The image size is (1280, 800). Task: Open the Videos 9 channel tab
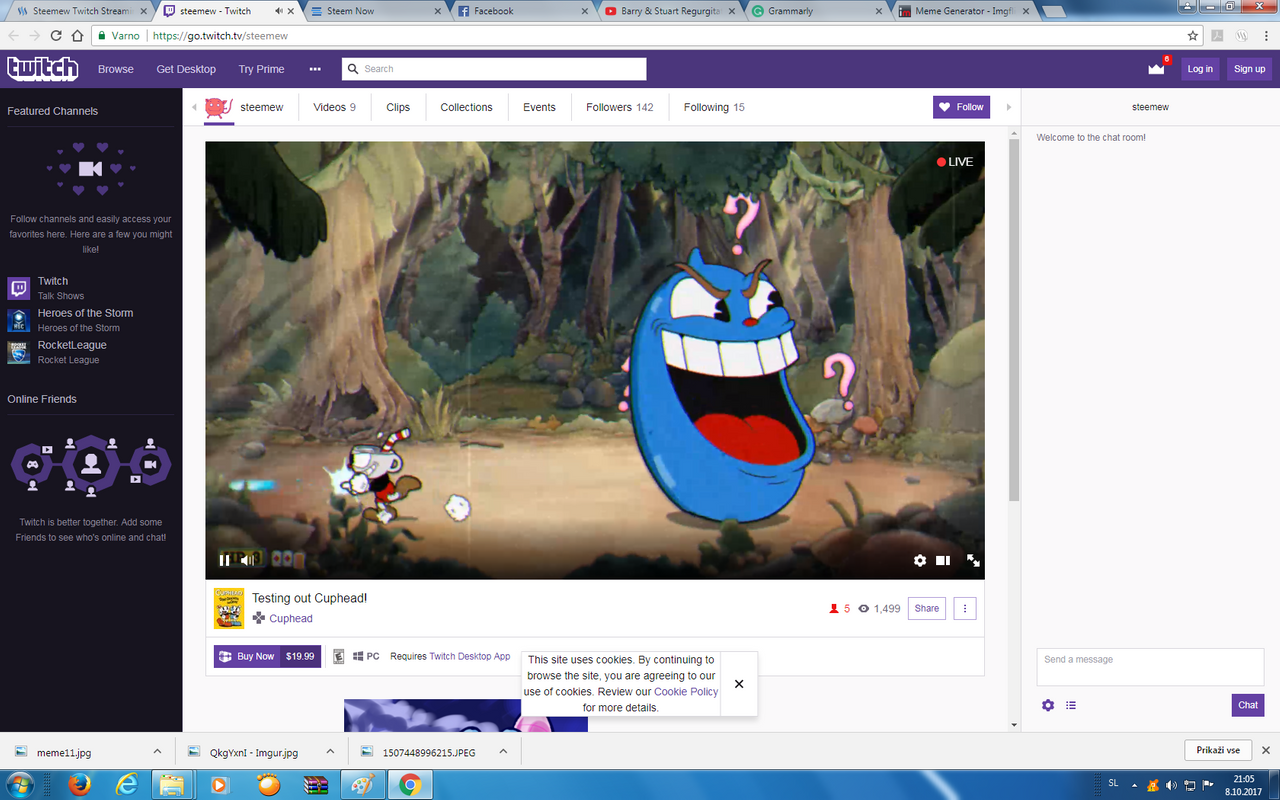pyautogui.click(x=334, y=107)
